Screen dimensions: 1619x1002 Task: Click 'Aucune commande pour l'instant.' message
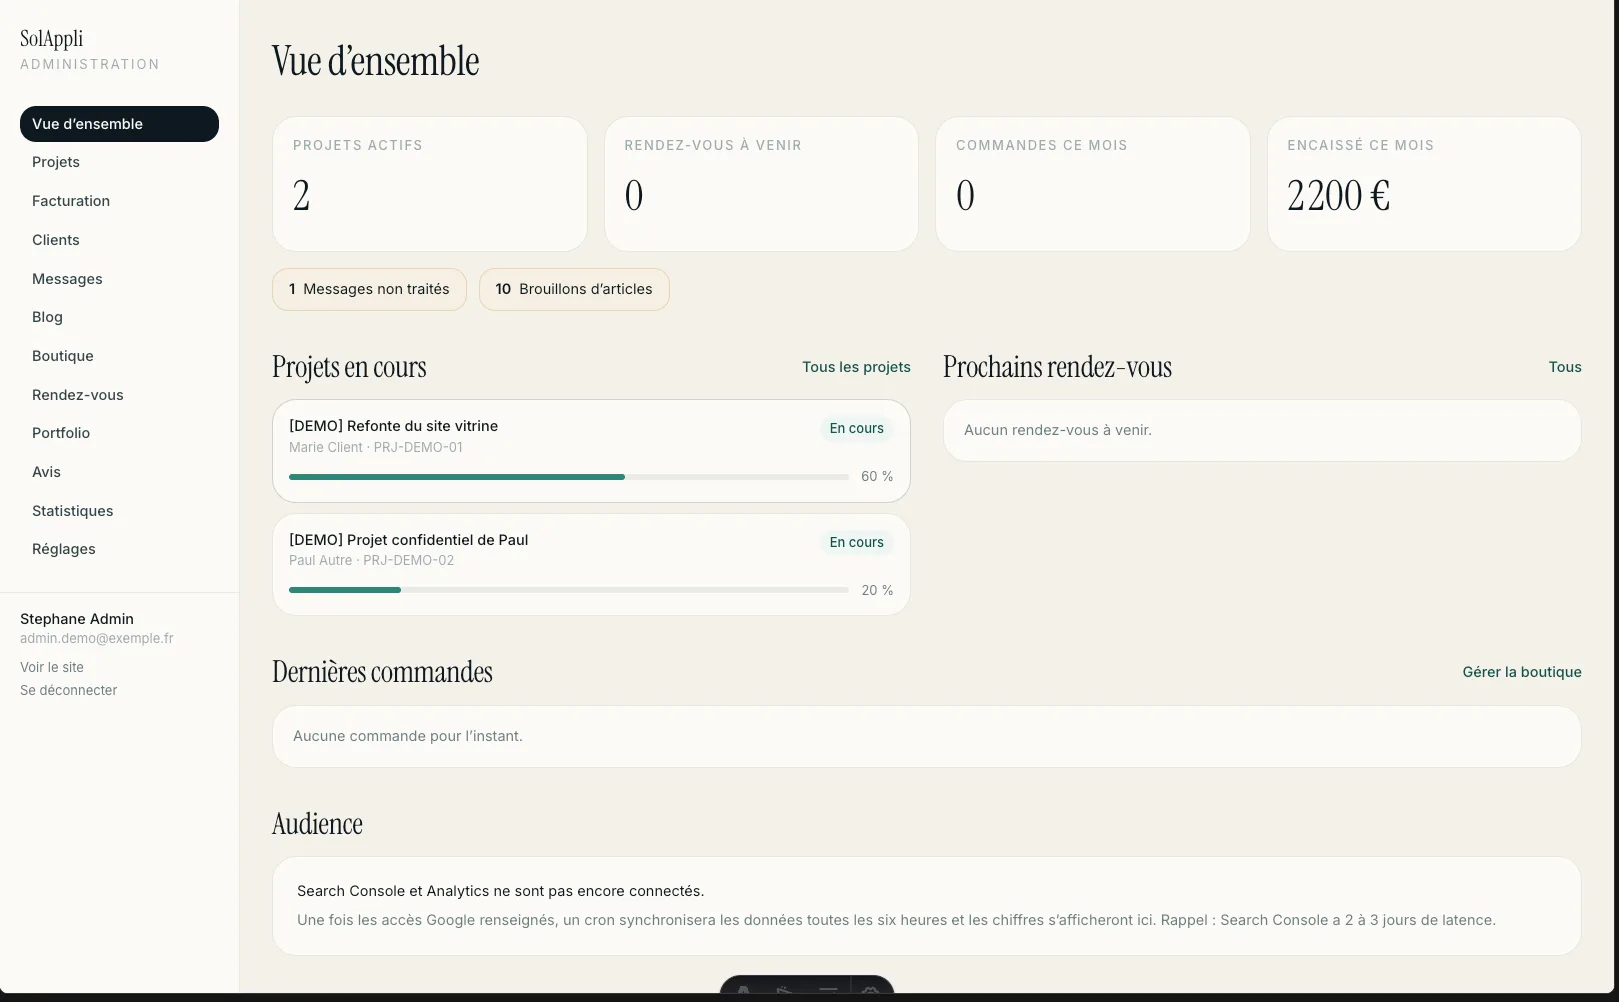pos(408,736)
